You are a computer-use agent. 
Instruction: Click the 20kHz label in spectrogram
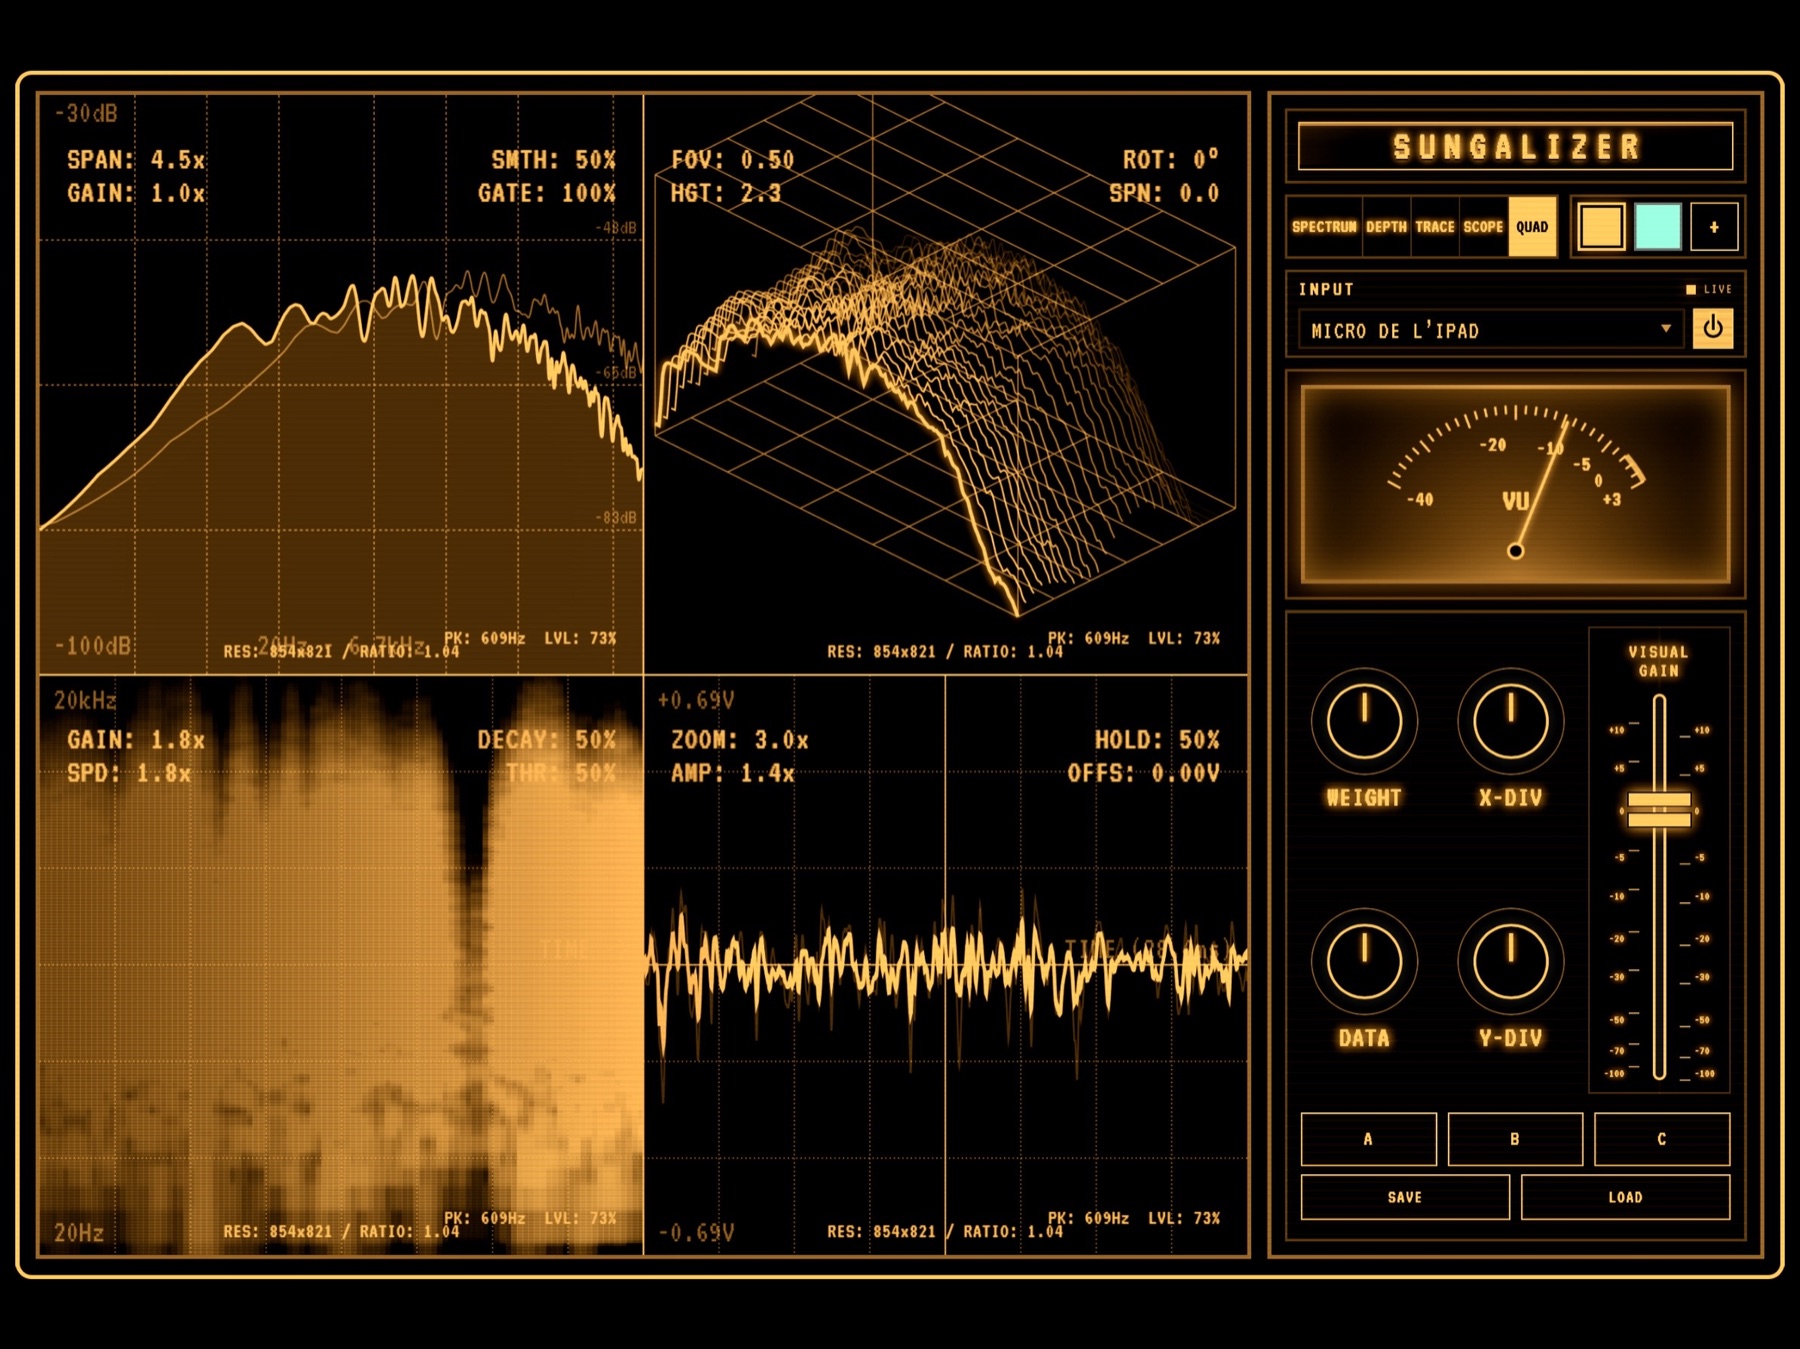point(85,700)
